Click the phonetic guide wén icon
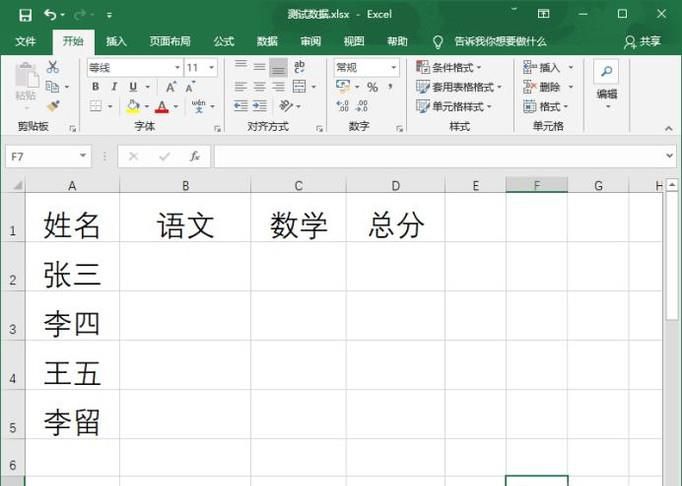Viewport: 682px width, 486px height. [199, 106]
